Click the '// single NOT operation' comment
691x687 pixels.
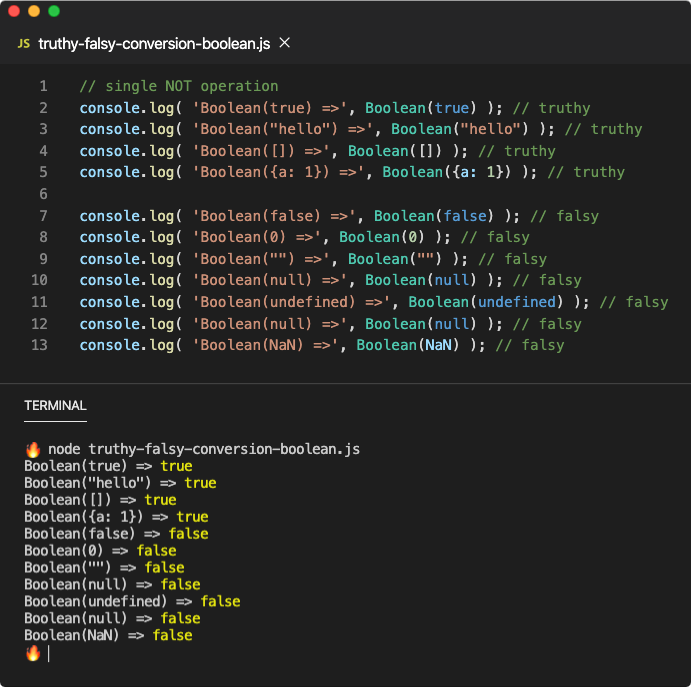point(179,86)
